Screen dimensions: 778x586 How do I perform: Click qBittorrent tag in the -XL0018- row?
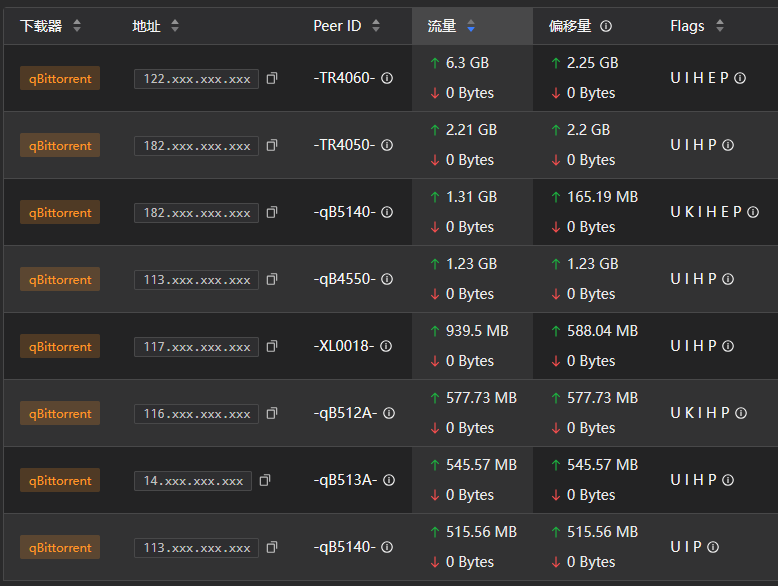coord(60,346)
